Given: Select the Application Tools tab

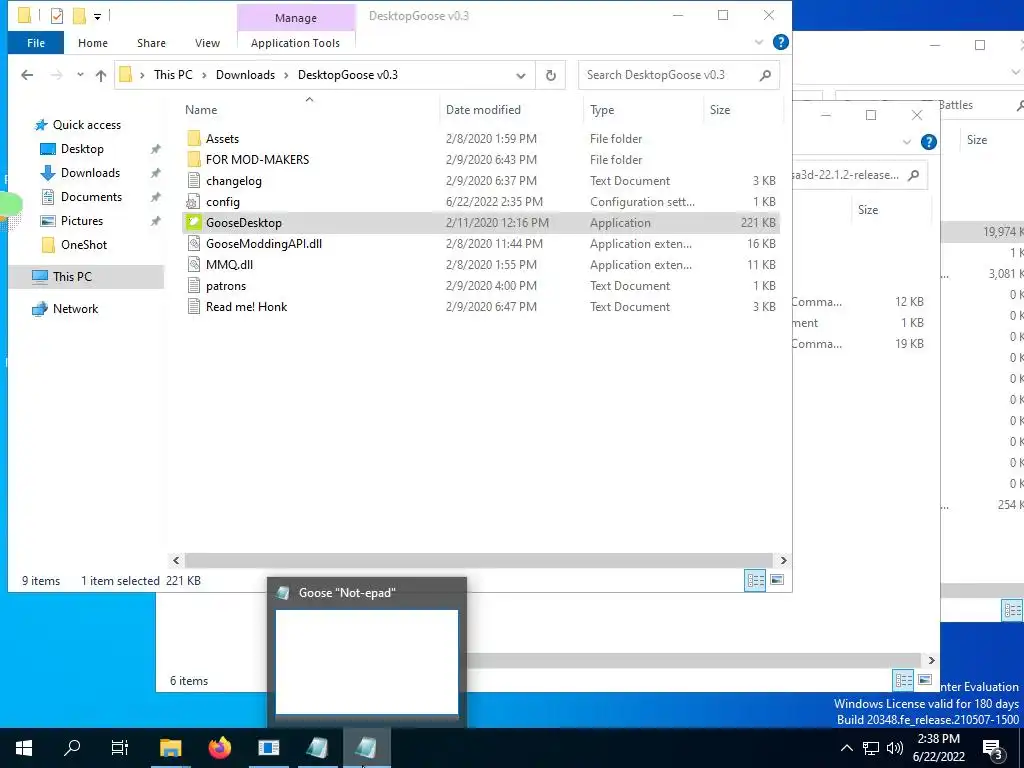Looking at the screenshot, I should 295,43.
